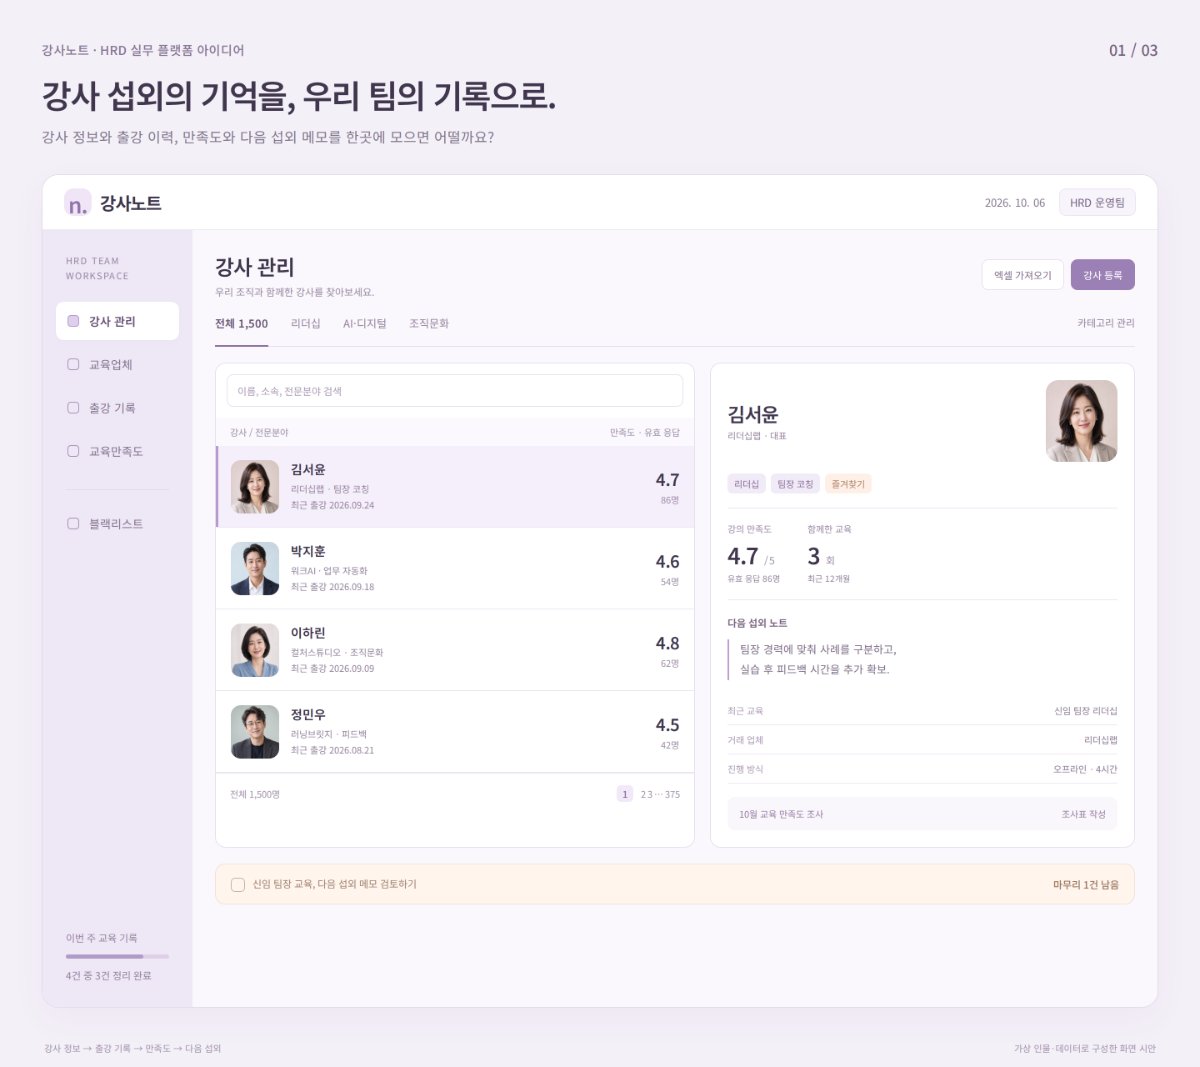This screenshot has width=1200, height=1067.
Task: Go to page 375 in pagination
Action: pyautogui.click(x=672, y=795)
